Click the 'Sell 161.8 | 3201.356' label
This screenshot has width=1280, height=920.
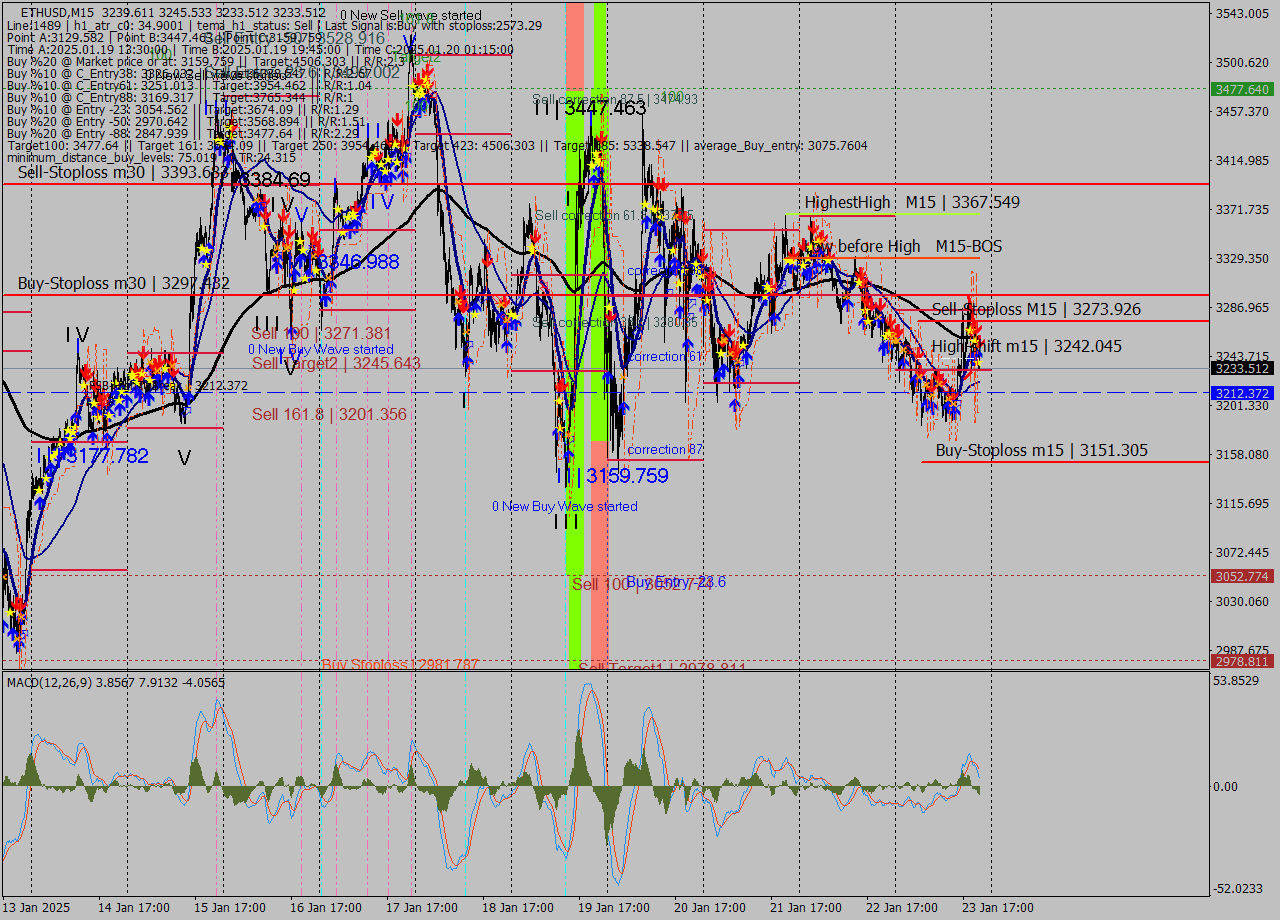329,414
